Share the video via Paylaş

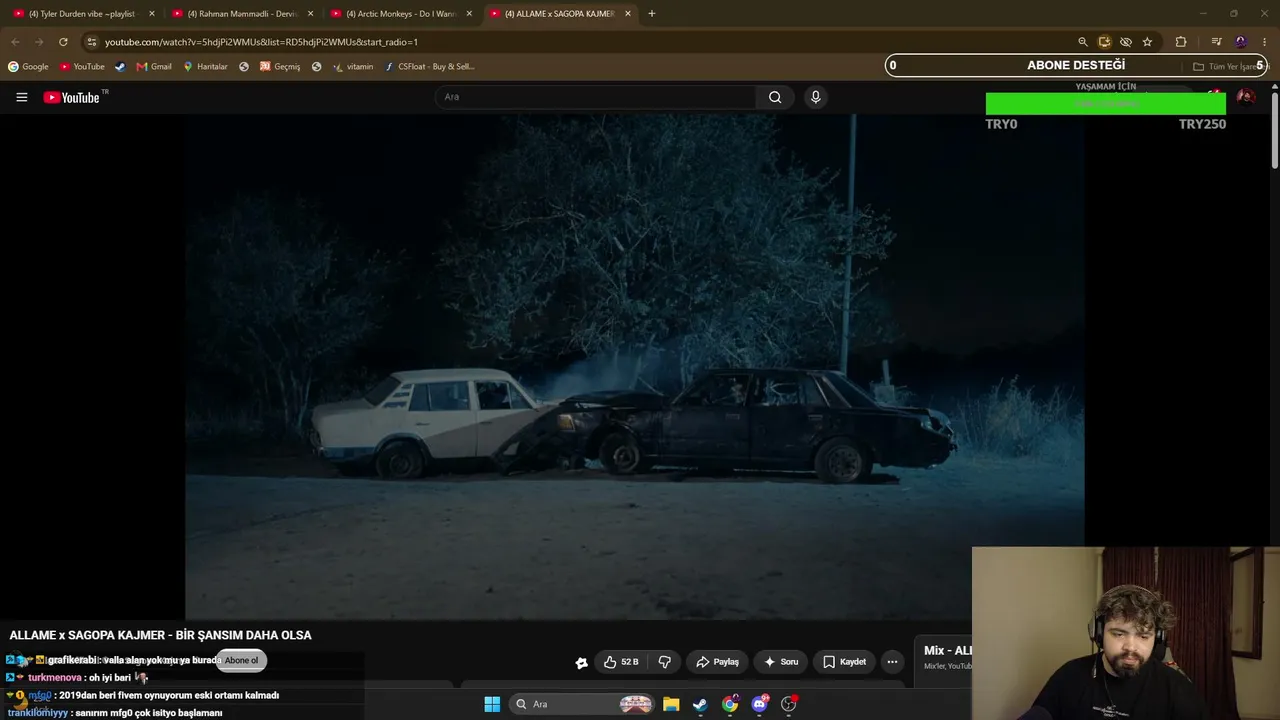coord(717,662)
